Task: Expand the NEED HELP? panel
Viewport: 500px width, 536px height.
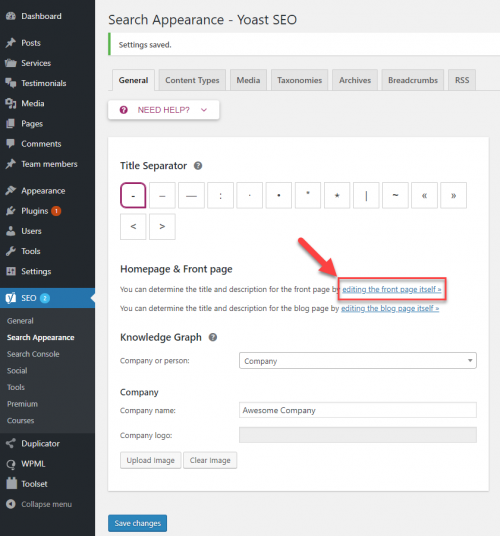Action: click(x=164, y=110)
